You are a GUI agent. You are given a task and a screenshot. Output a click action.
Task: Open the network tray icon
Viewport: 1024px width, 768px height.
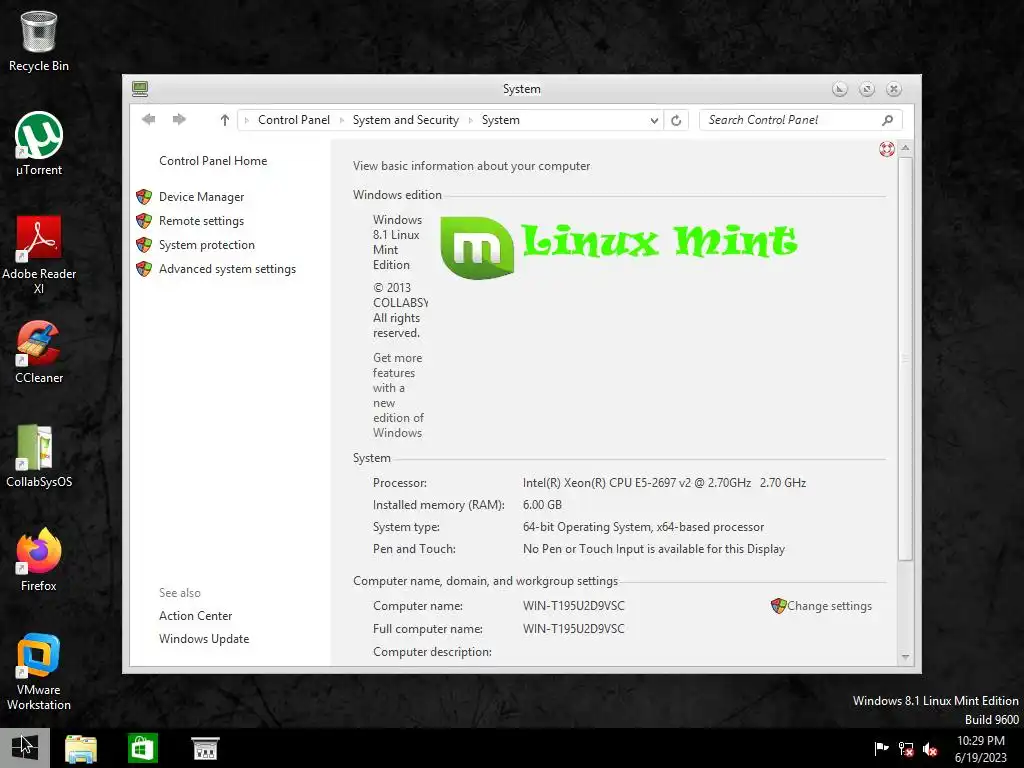906,748
